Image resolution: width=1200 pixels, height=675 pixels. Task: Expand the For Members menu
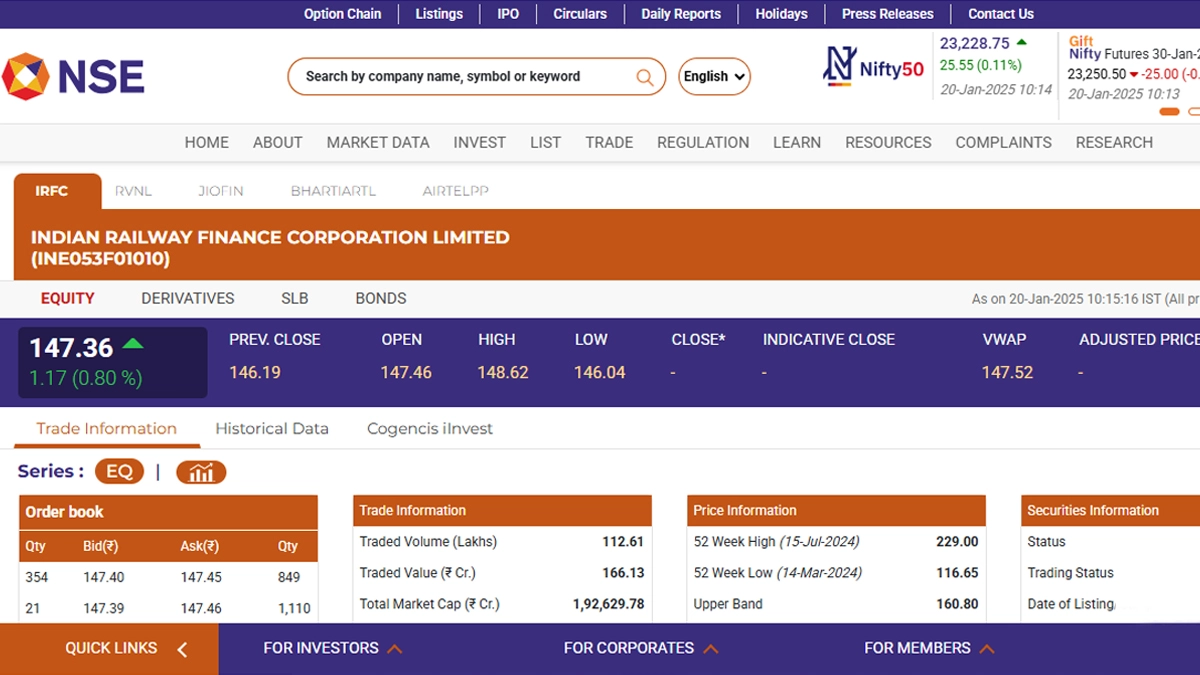tap(928, 648)
